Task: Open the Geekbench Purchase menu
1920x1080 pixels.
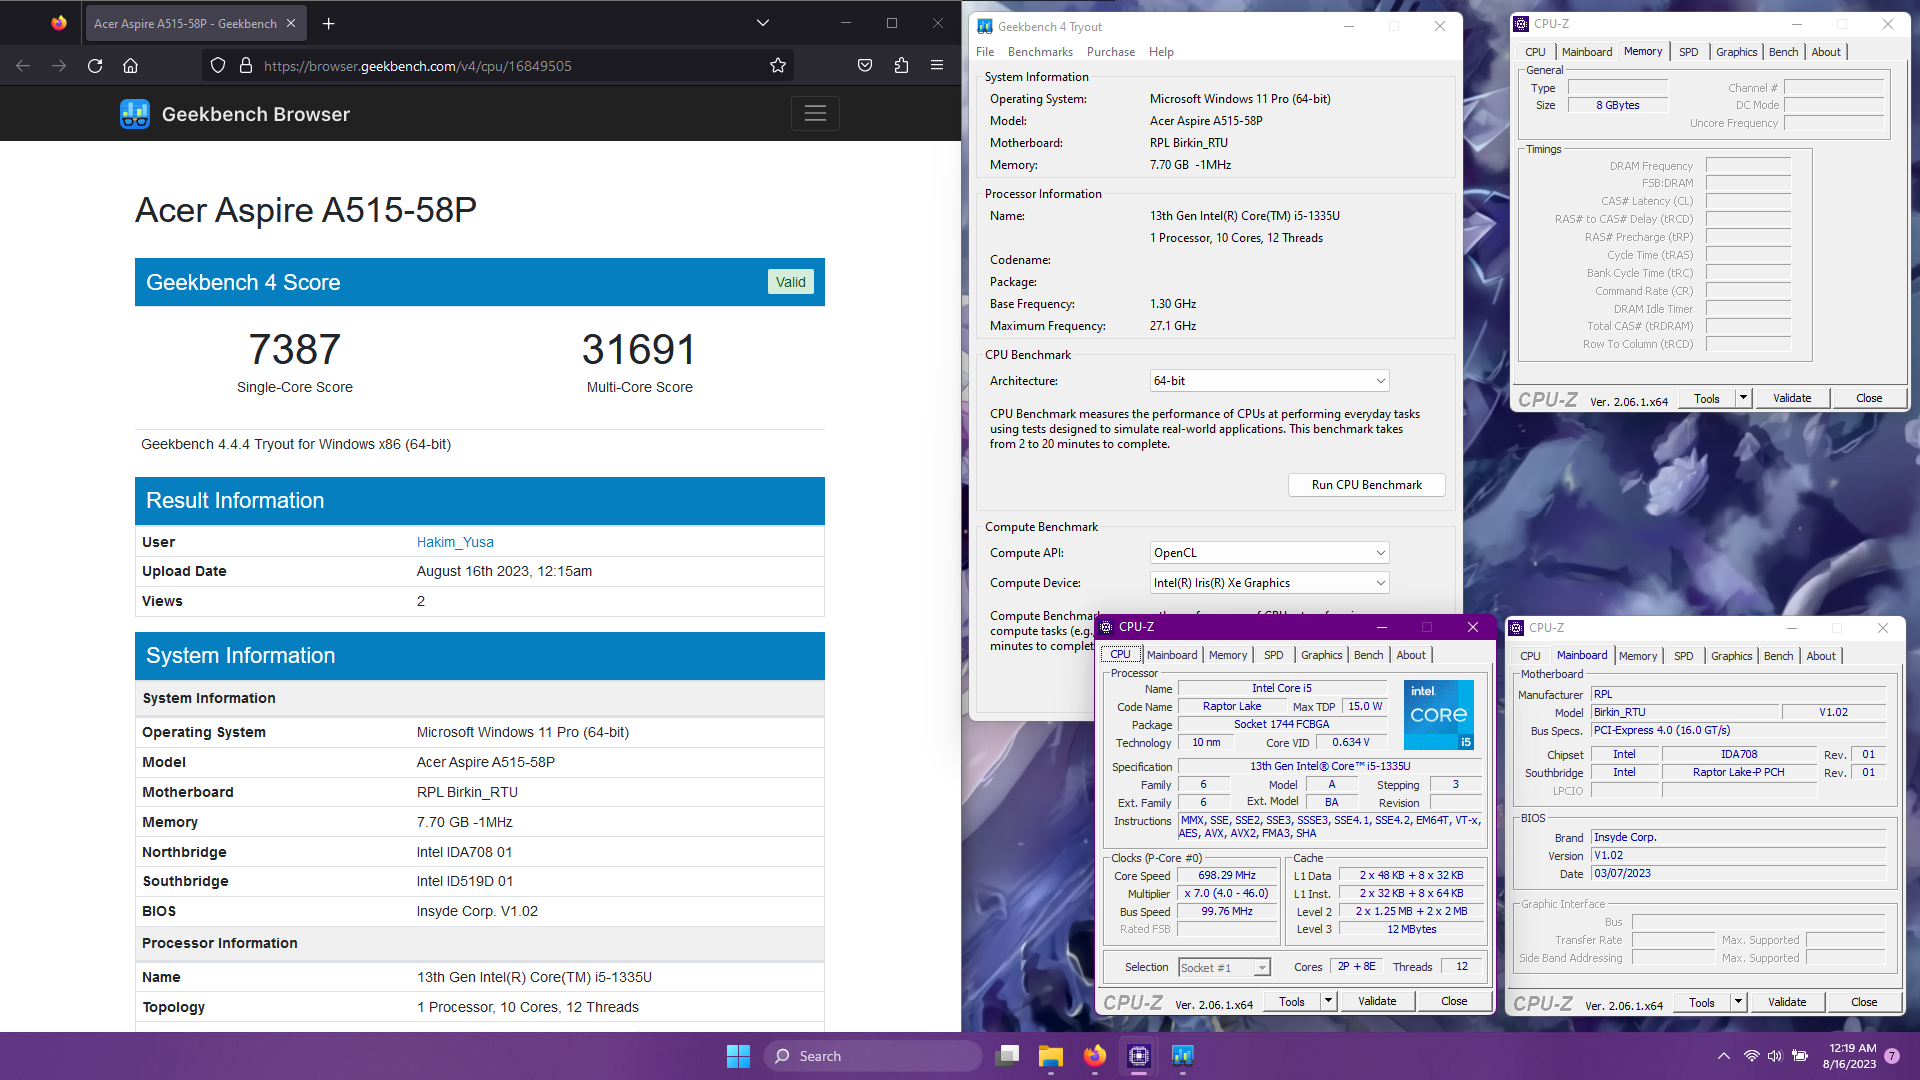Action: click(x=1111, y=52)
